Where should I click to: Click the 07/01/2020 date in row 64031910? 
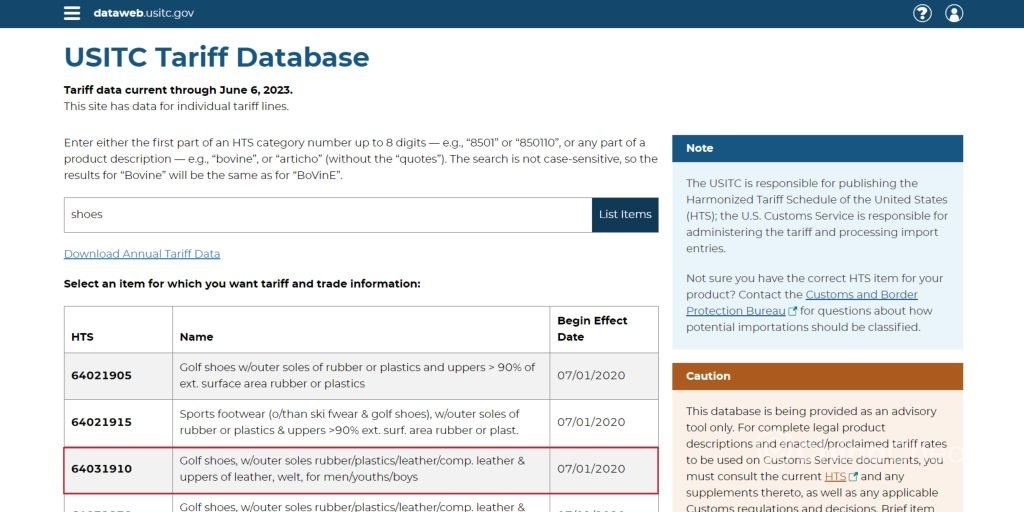[591, 469]
